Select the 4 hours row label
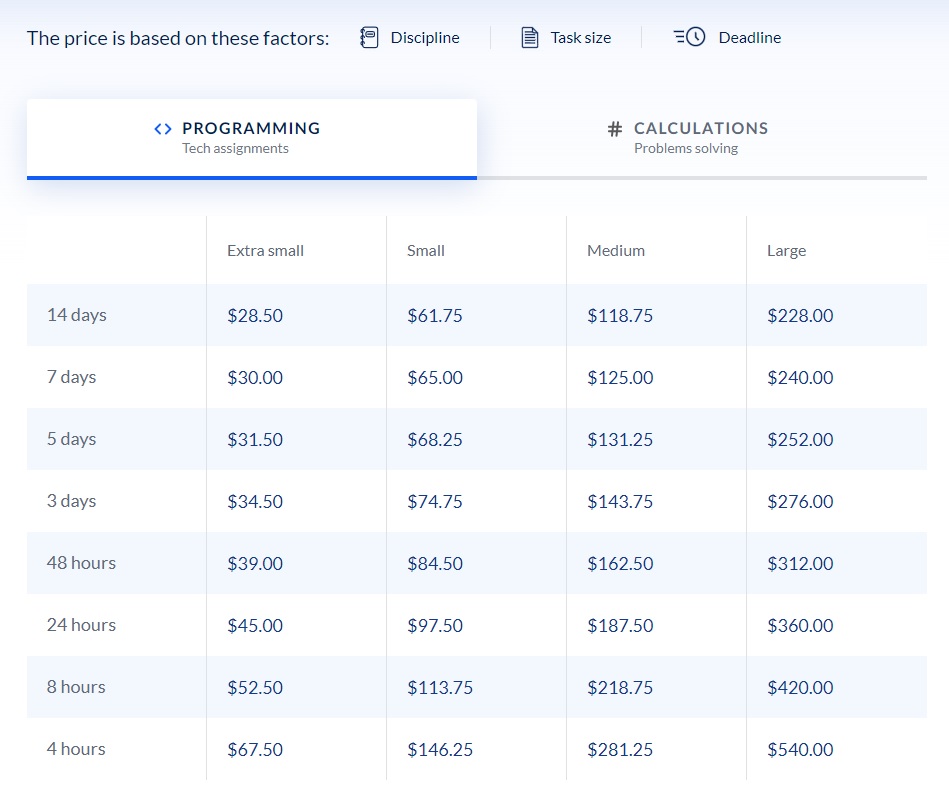This screenshot has height=796, width=949. pos(76,749)
